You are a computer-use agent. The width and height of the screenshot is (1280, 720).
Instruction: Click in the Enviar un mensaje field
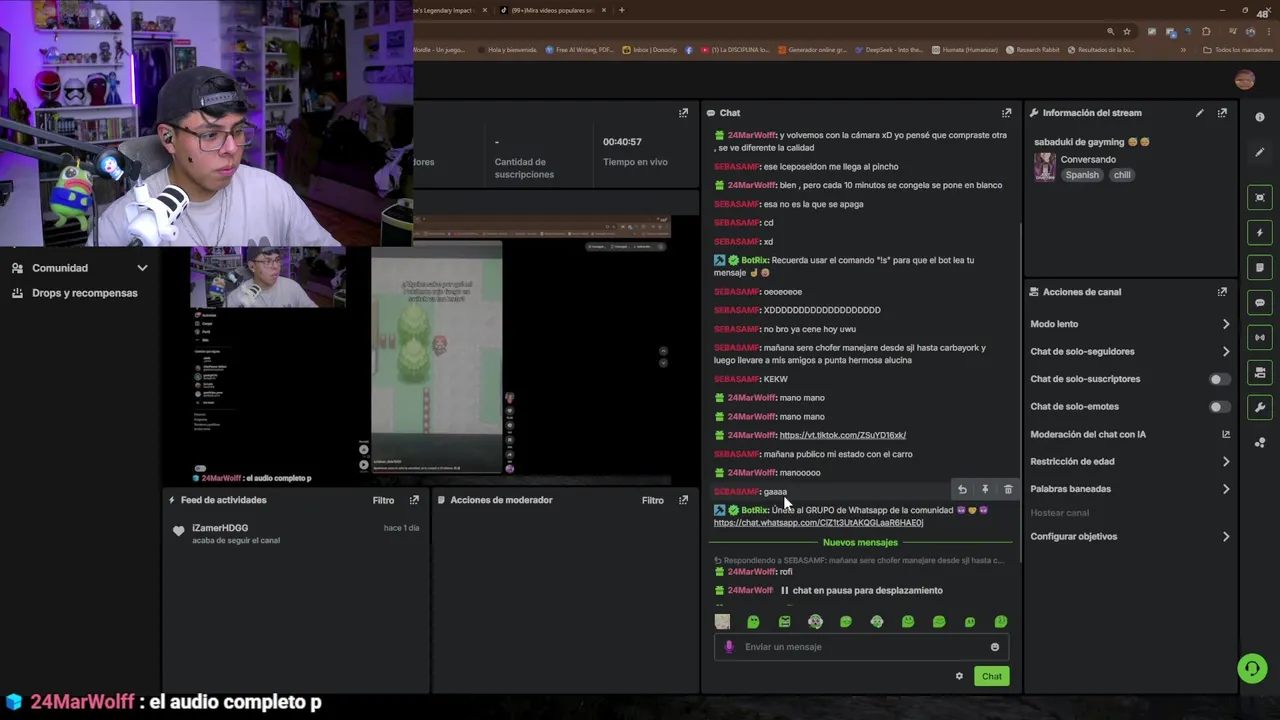click(x=861, y=647)
